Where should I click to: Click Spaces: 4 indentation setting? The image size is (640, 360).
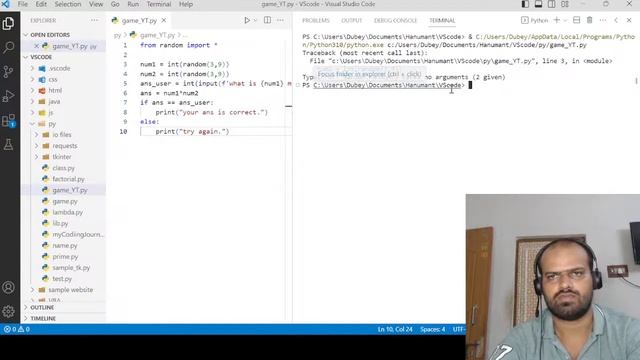point(433,329)
